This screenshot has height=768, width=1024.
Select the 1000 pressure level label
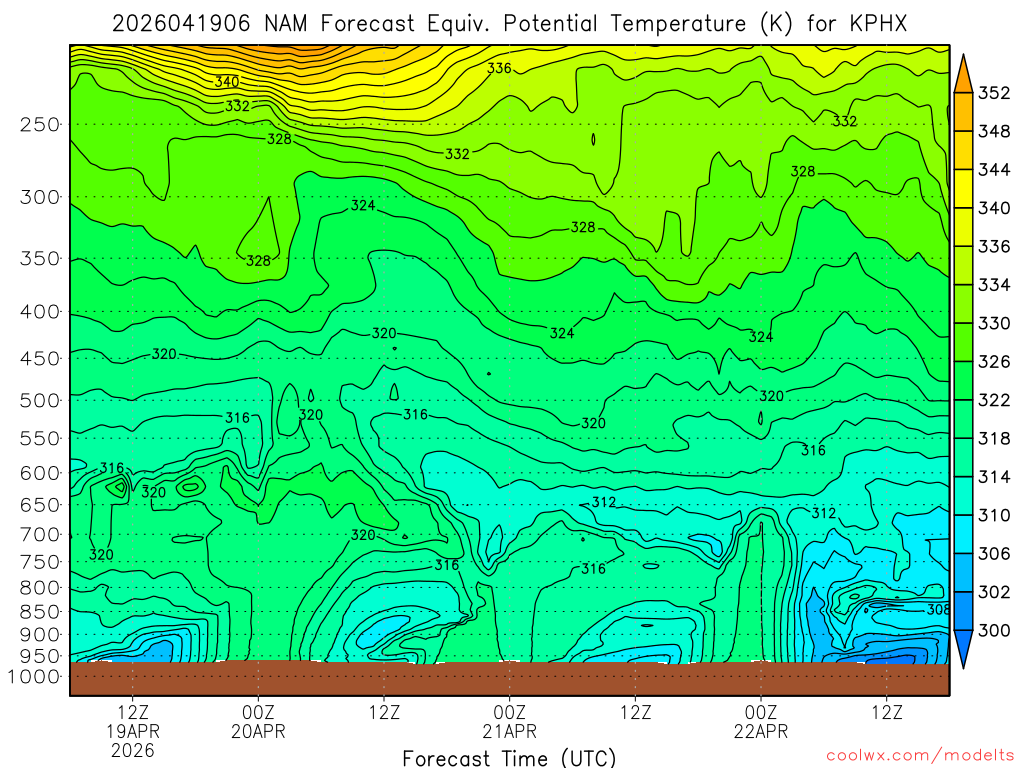tap(33, 677)
